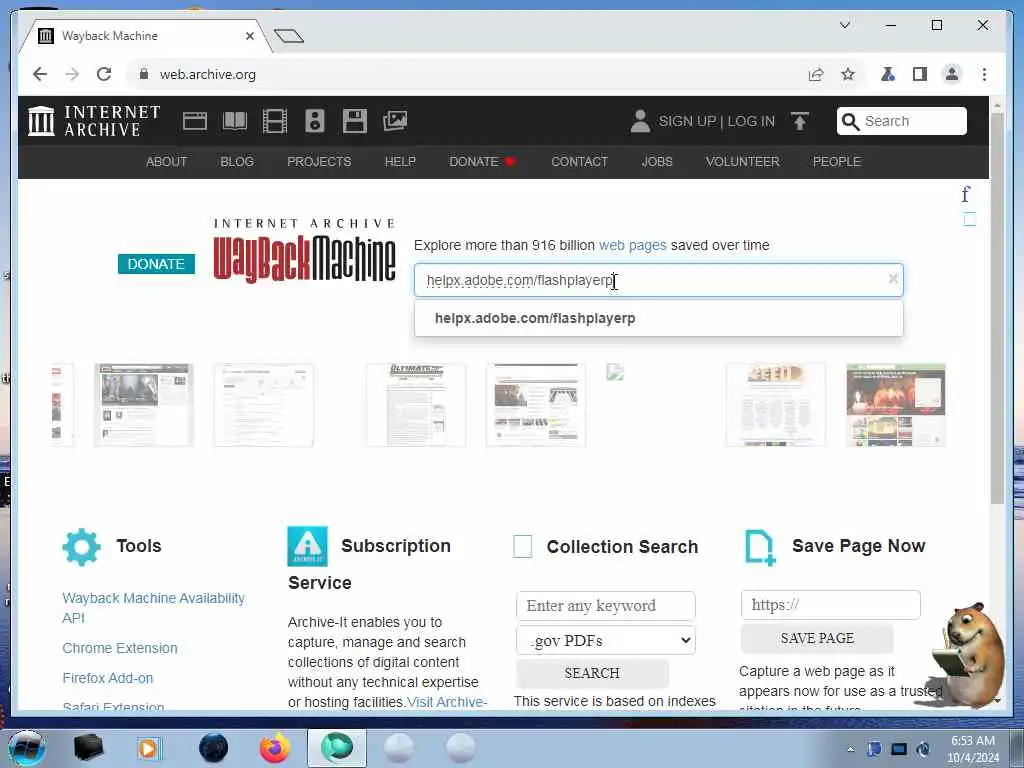Click the SIGN UP link
This screenshot has width=1024, height=768.
tap(687, 121)
